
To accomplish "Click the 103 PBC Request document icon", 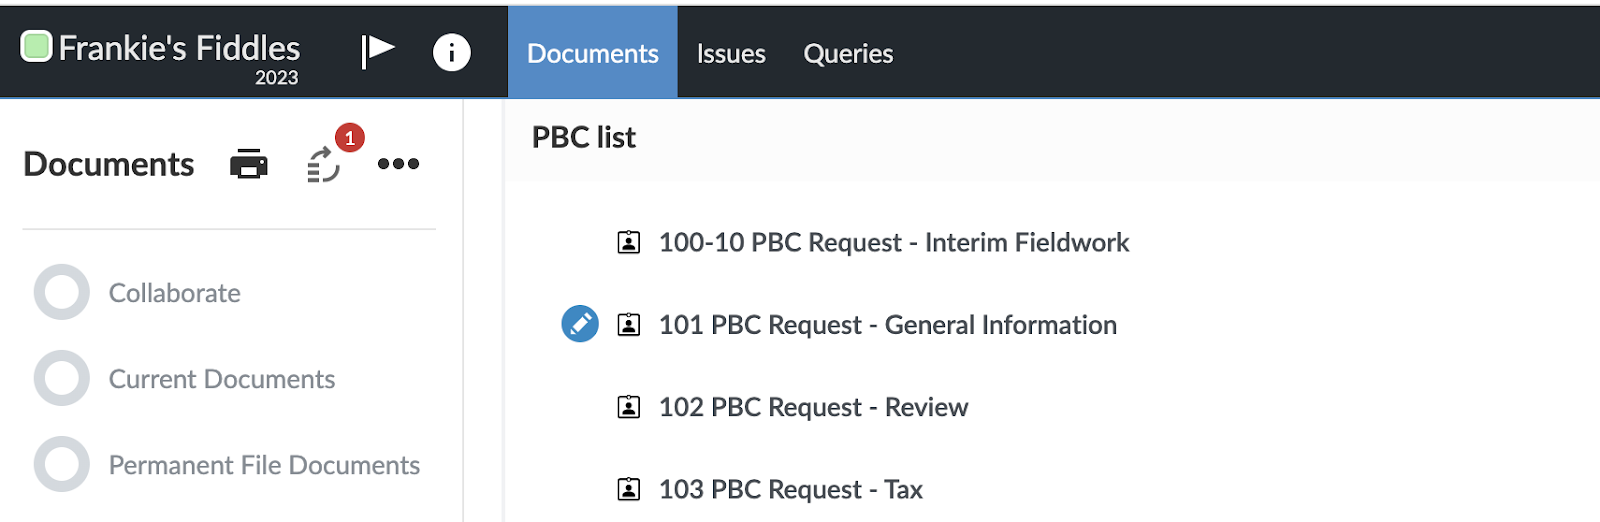I will click(629, 489).
